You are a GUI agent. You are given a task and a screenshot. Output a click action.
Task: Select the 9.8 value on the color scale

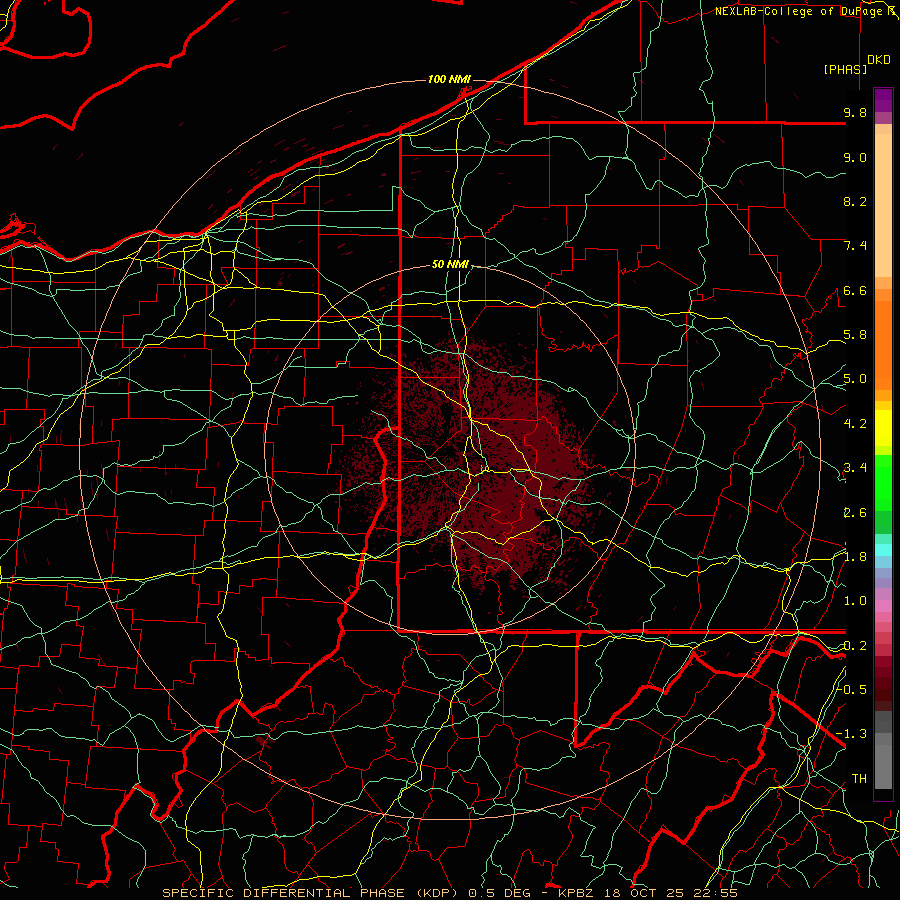coord(855,112)
